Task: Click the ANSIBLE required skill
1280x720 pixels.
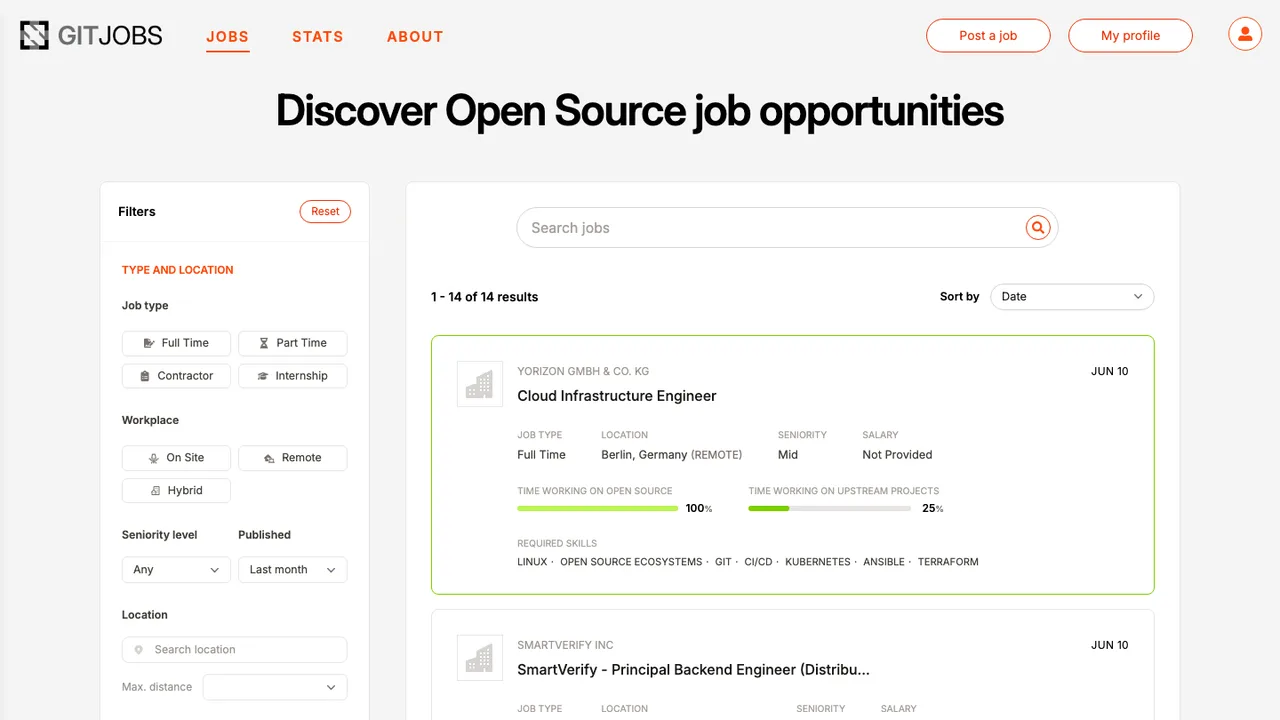Action: pyautogui.click(x=884, y=562)
